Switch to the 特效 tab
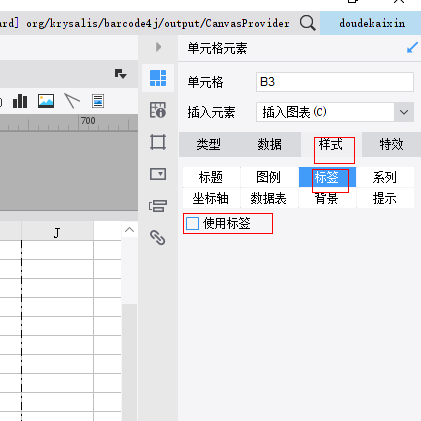The height and width of the screenshot is (421, 421). pos(391,145)
